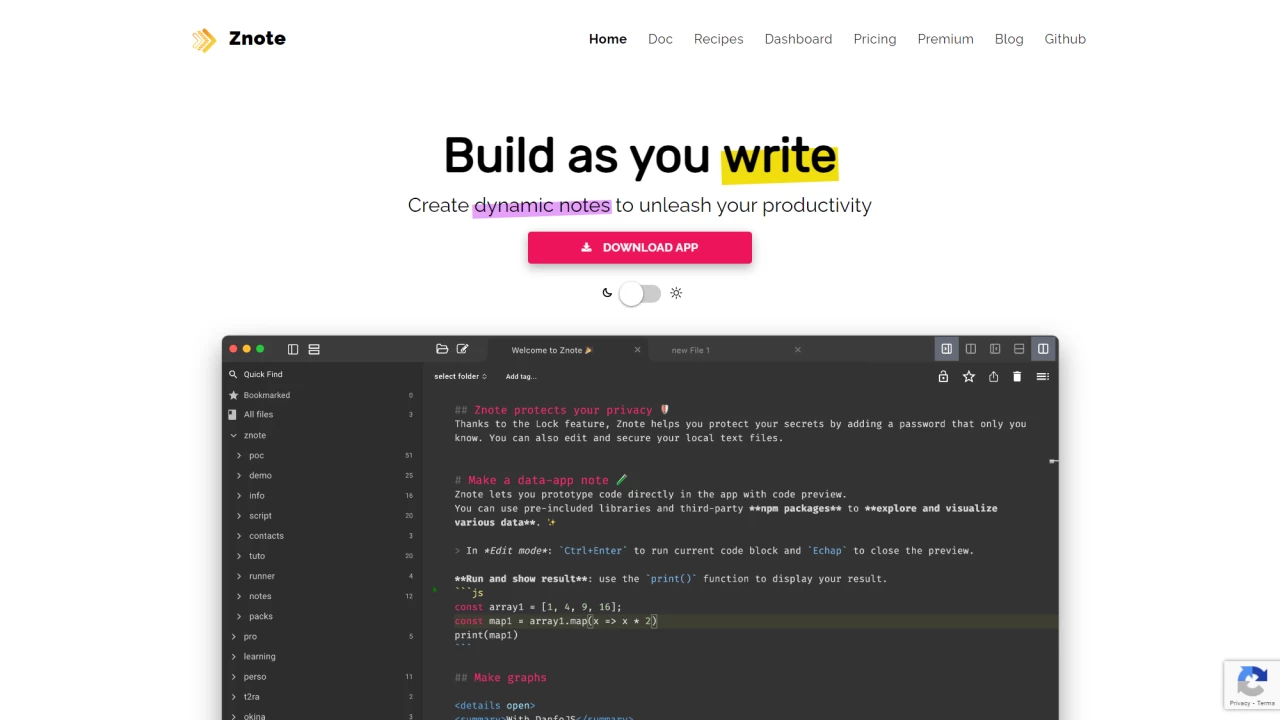The width and height of the screenshot is (1280, 720).
Task: Expand the demo folder chevron
Action: [239, 475]
